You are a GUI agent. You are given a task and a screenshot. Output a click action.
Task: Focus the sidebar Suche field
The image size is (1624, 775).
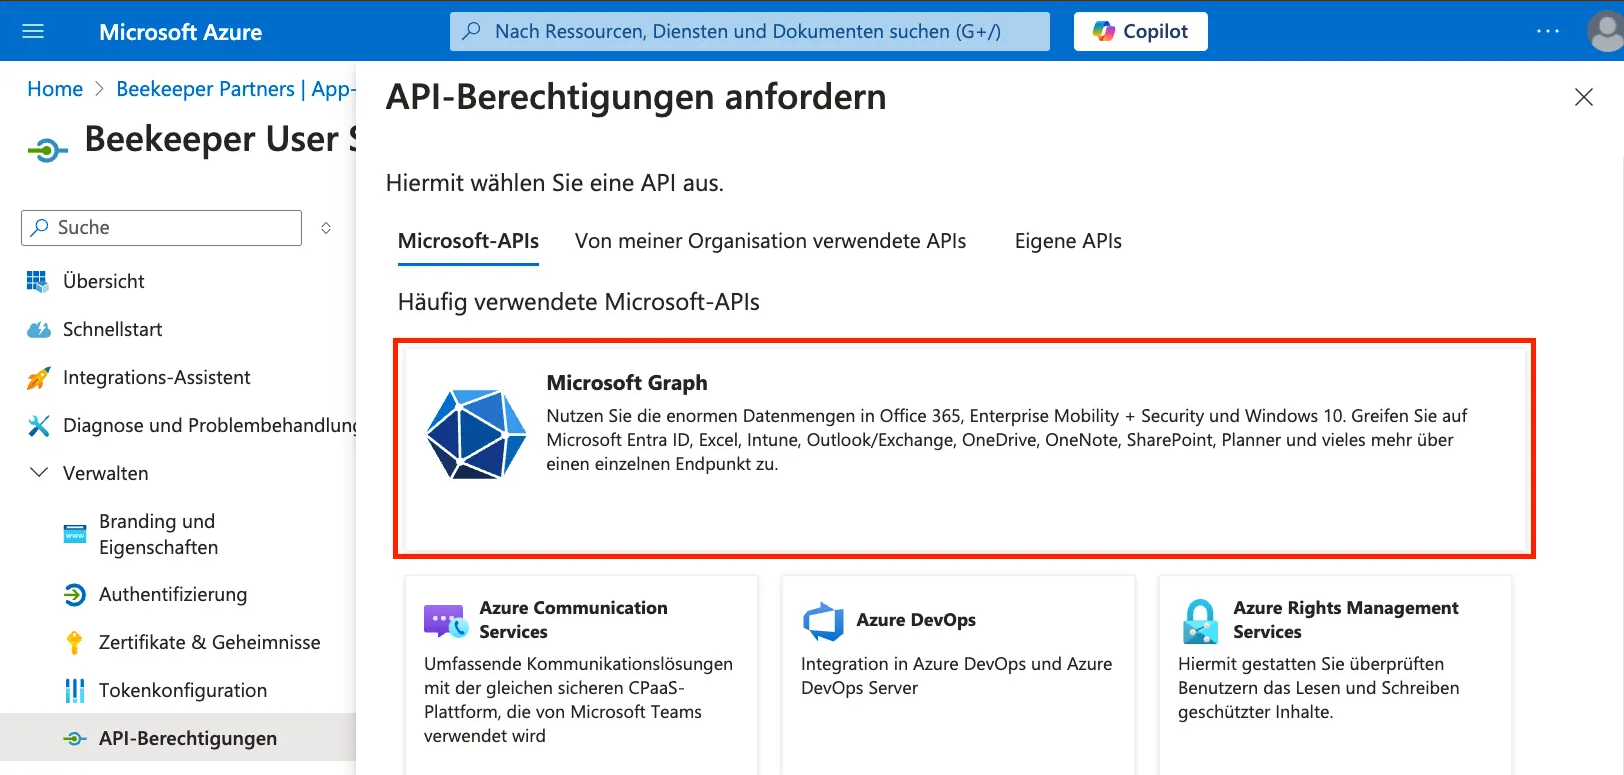(x=161, y=228)
